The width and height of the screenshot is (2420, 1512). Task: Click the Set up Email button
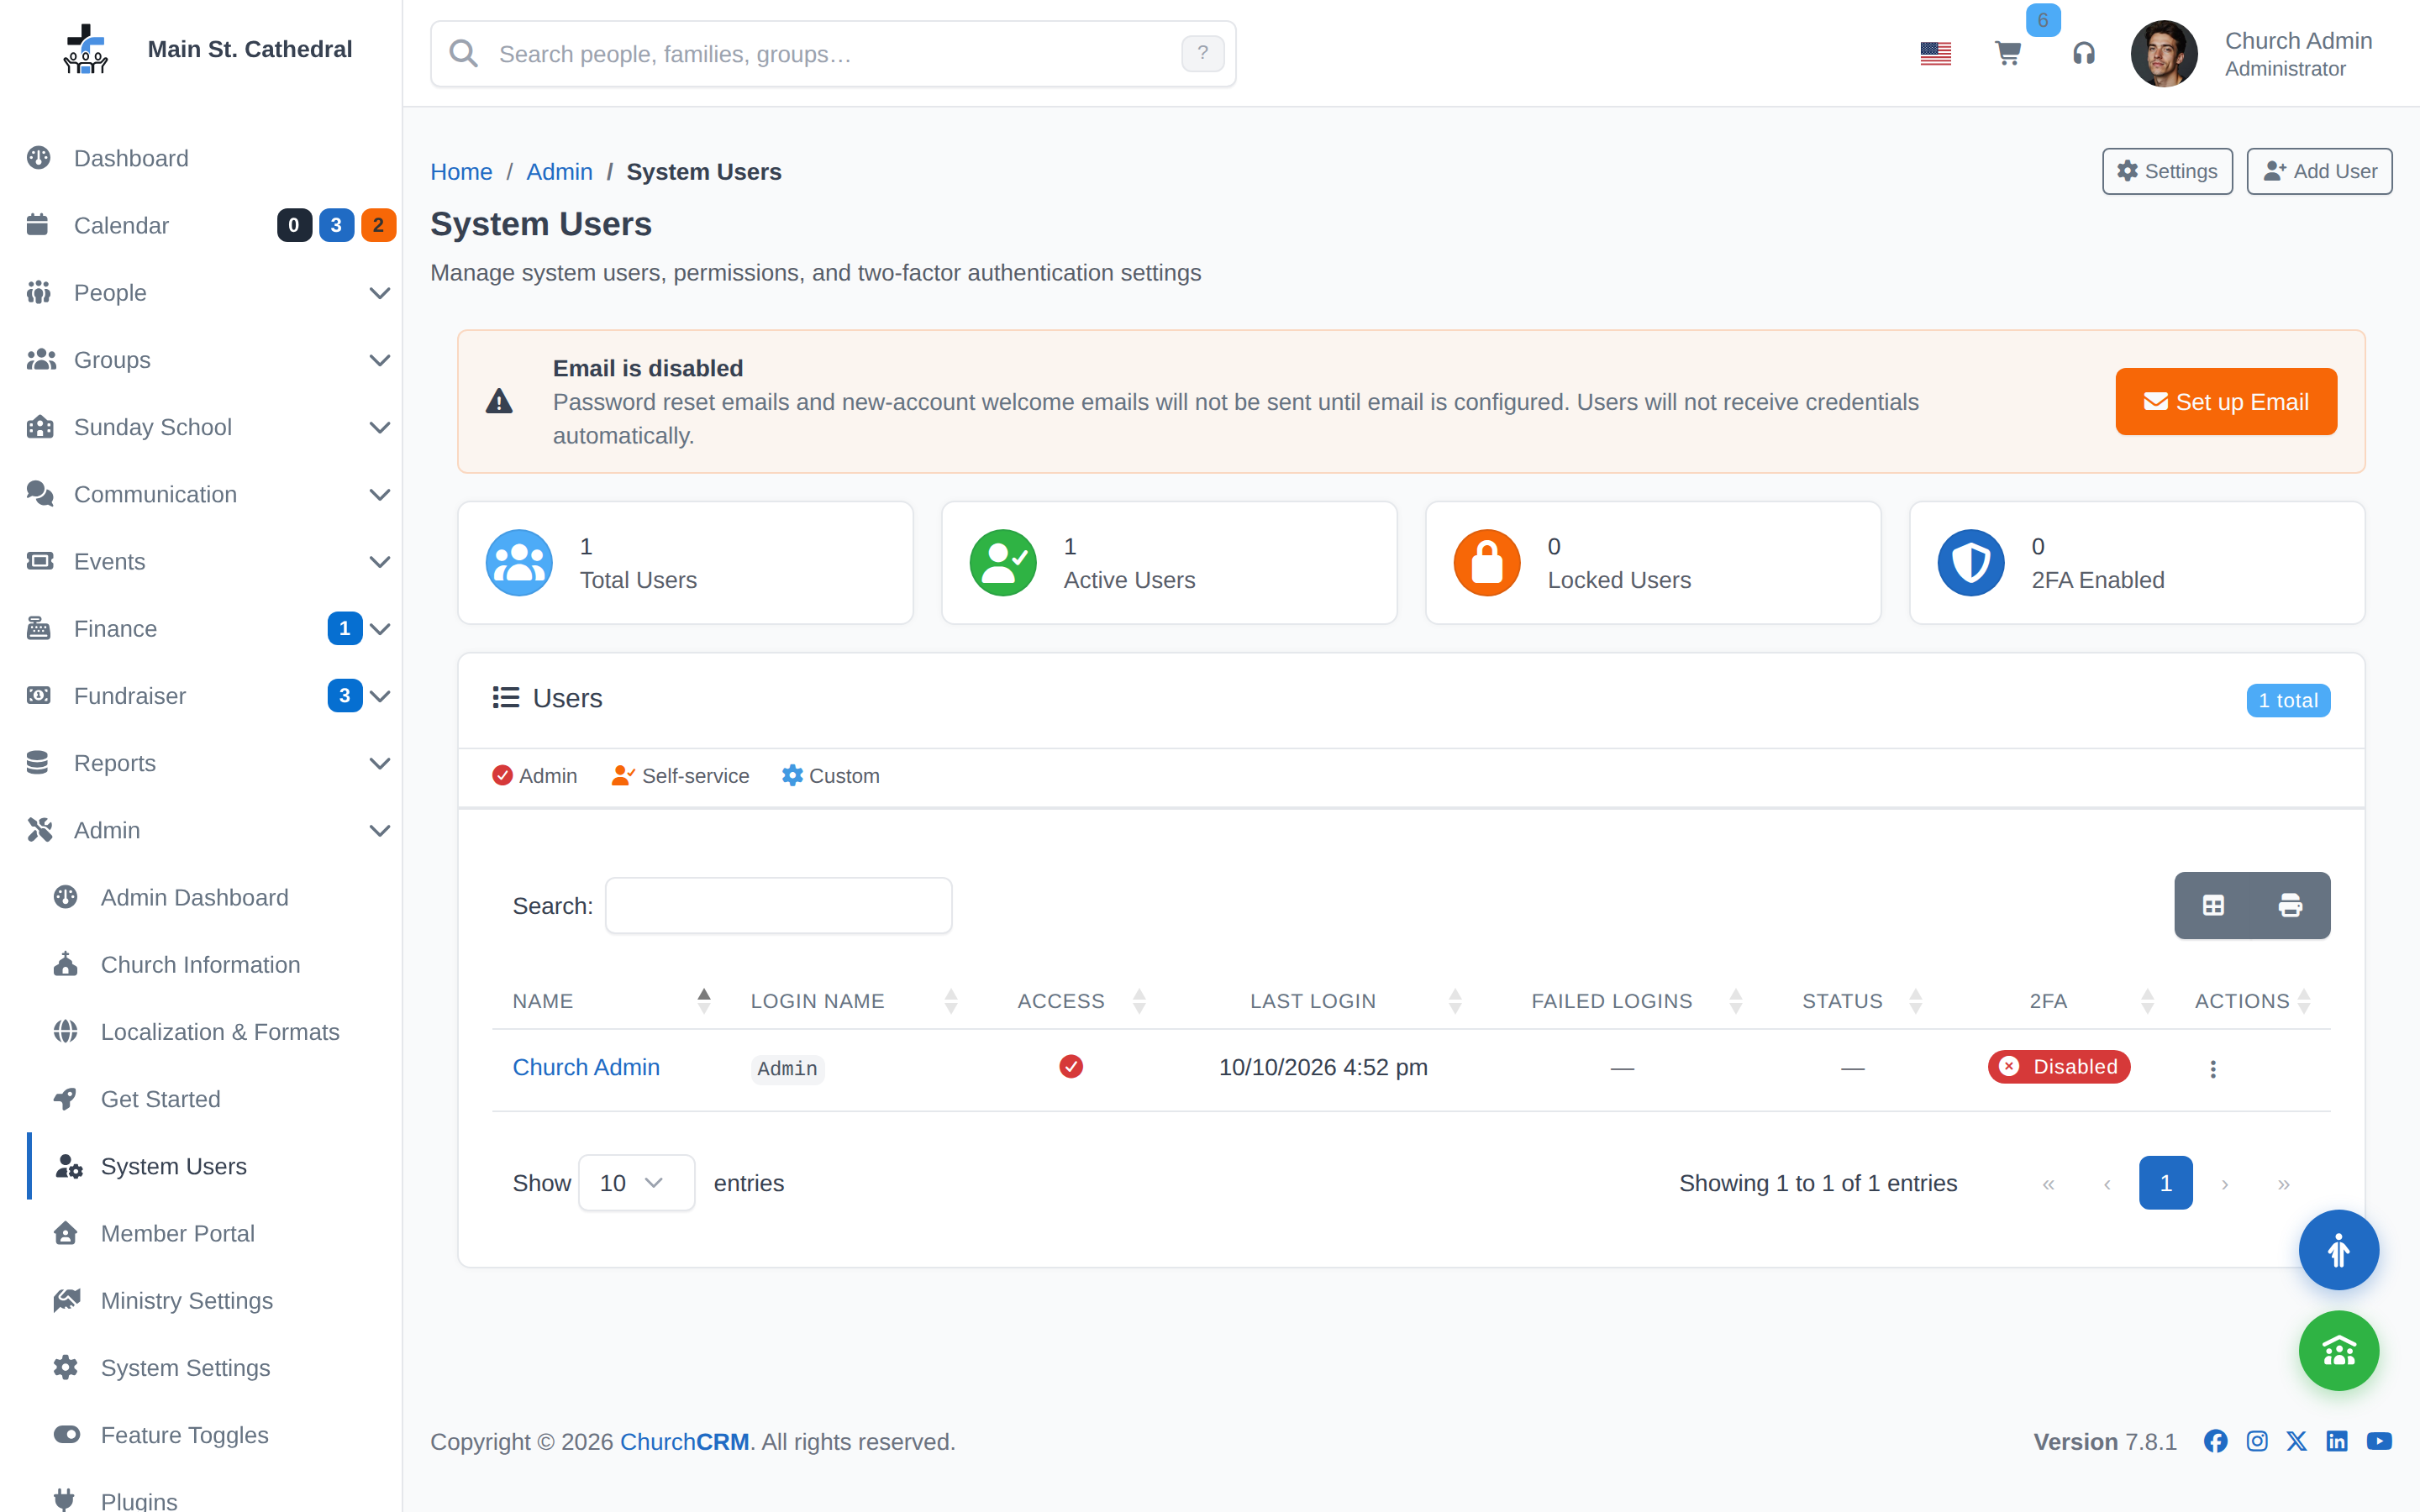click(2226, 402)
